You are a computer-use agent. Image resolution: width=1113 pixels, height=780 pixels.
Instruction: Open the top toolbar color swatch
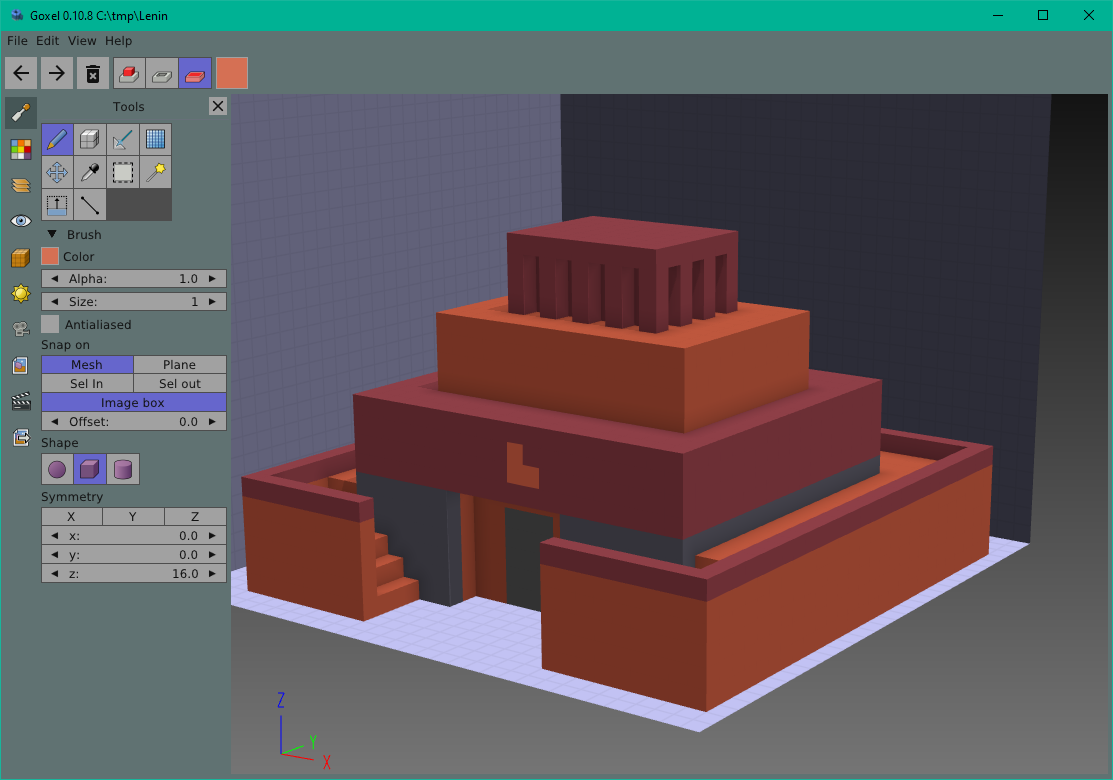pos(232,73)
